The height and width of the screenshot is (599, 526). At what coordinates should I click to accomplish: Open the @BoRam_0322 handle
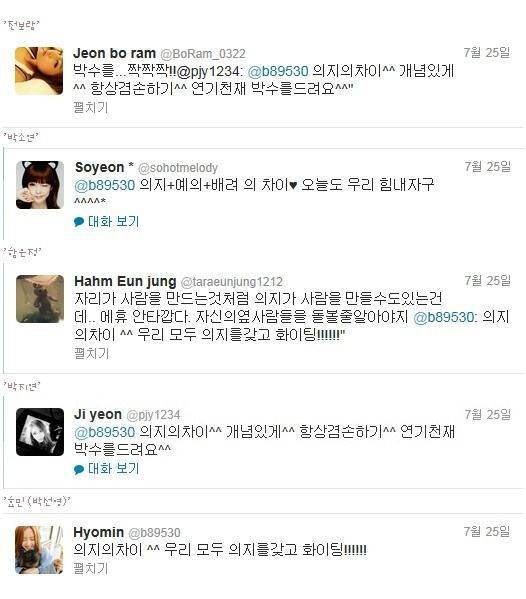pos(203,53)
